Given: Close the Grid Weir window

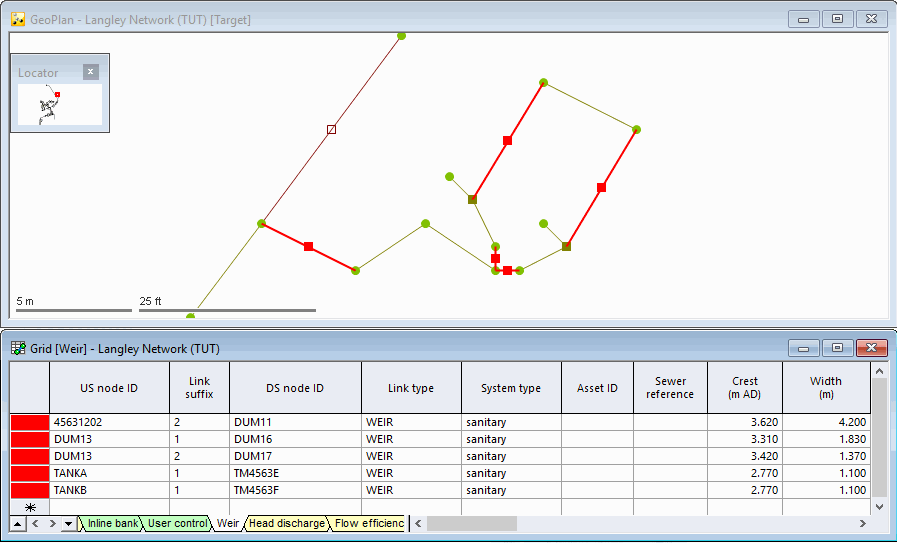Looking at the screenshot, I should point(871,348).
